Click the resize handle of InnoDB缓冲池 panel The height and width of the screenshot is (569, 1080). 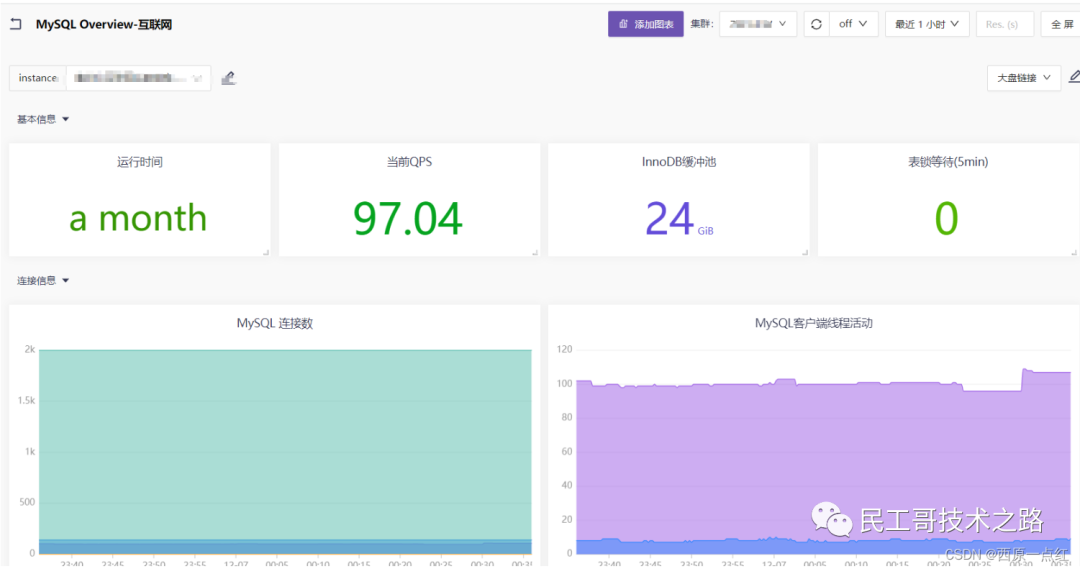[804, 253]
